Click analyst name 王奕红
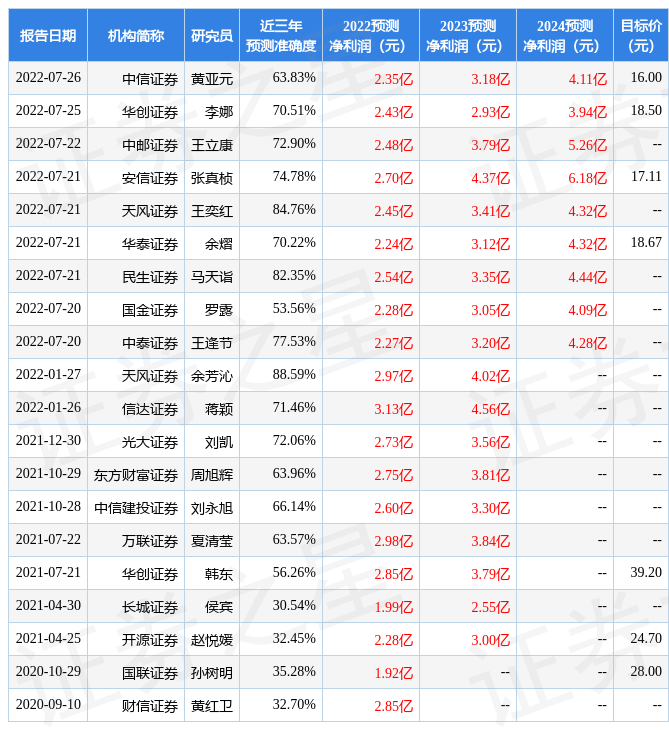This screenshot has width=669, height=730. click(212, 211)
